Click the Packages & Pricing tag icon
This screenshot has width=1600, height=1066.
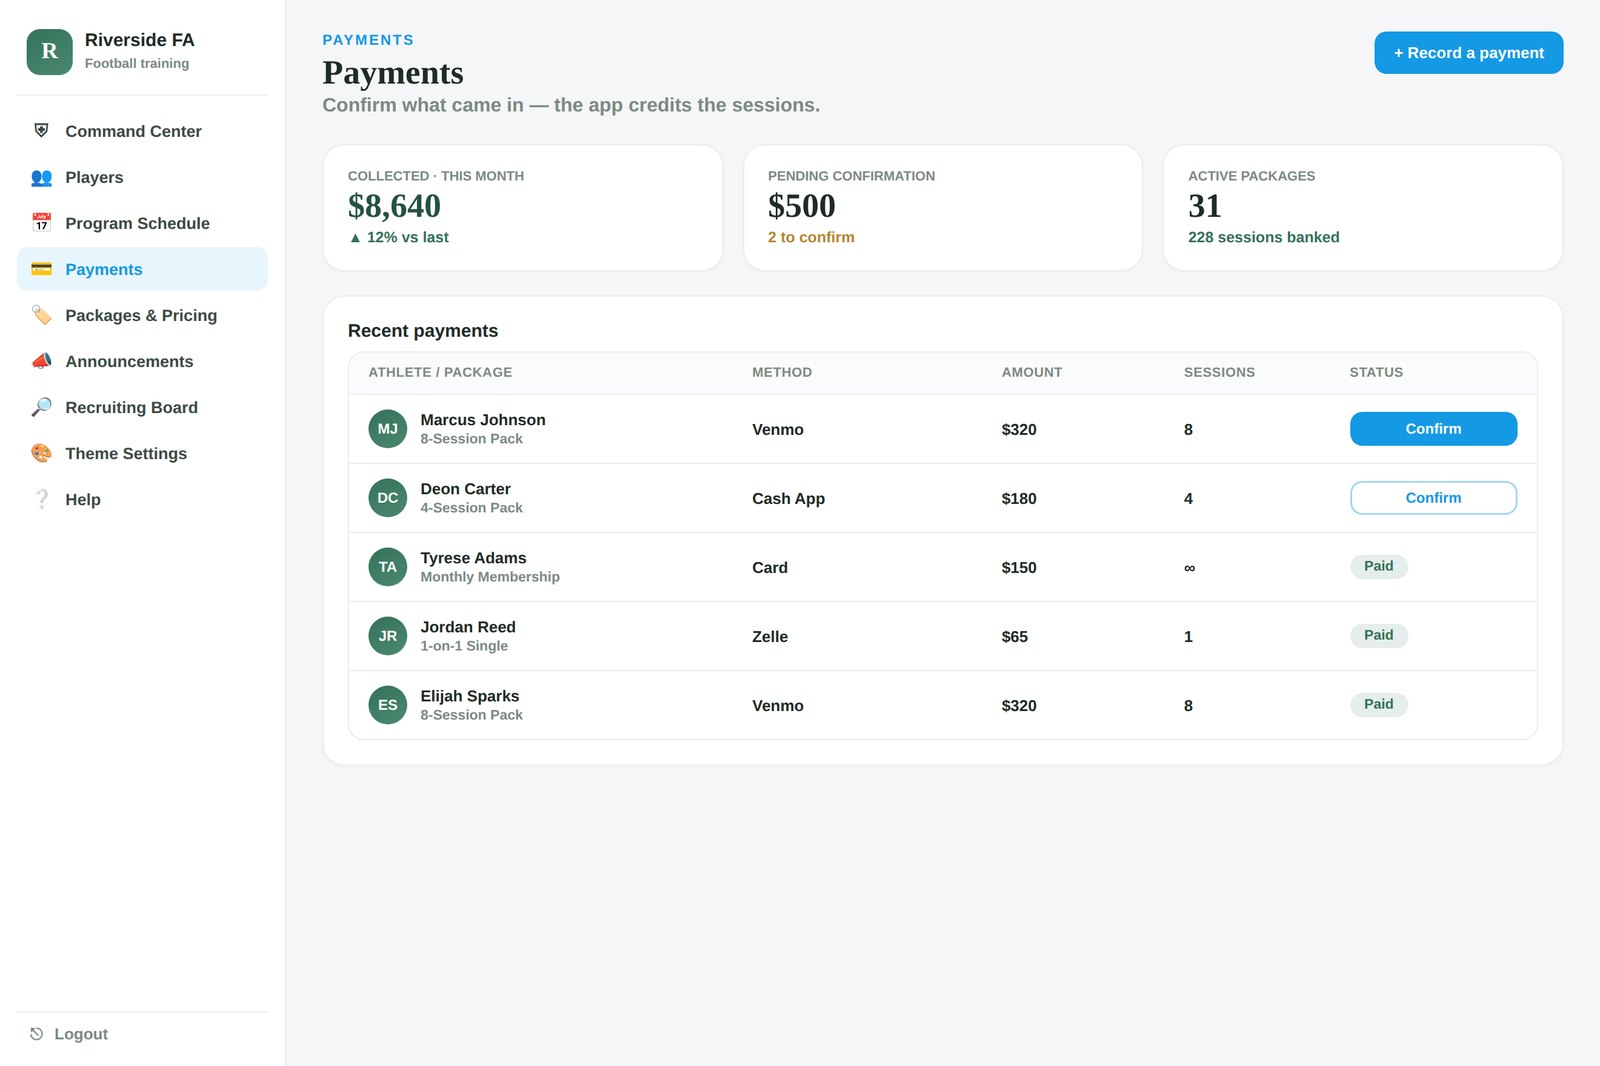click(41, 315)
